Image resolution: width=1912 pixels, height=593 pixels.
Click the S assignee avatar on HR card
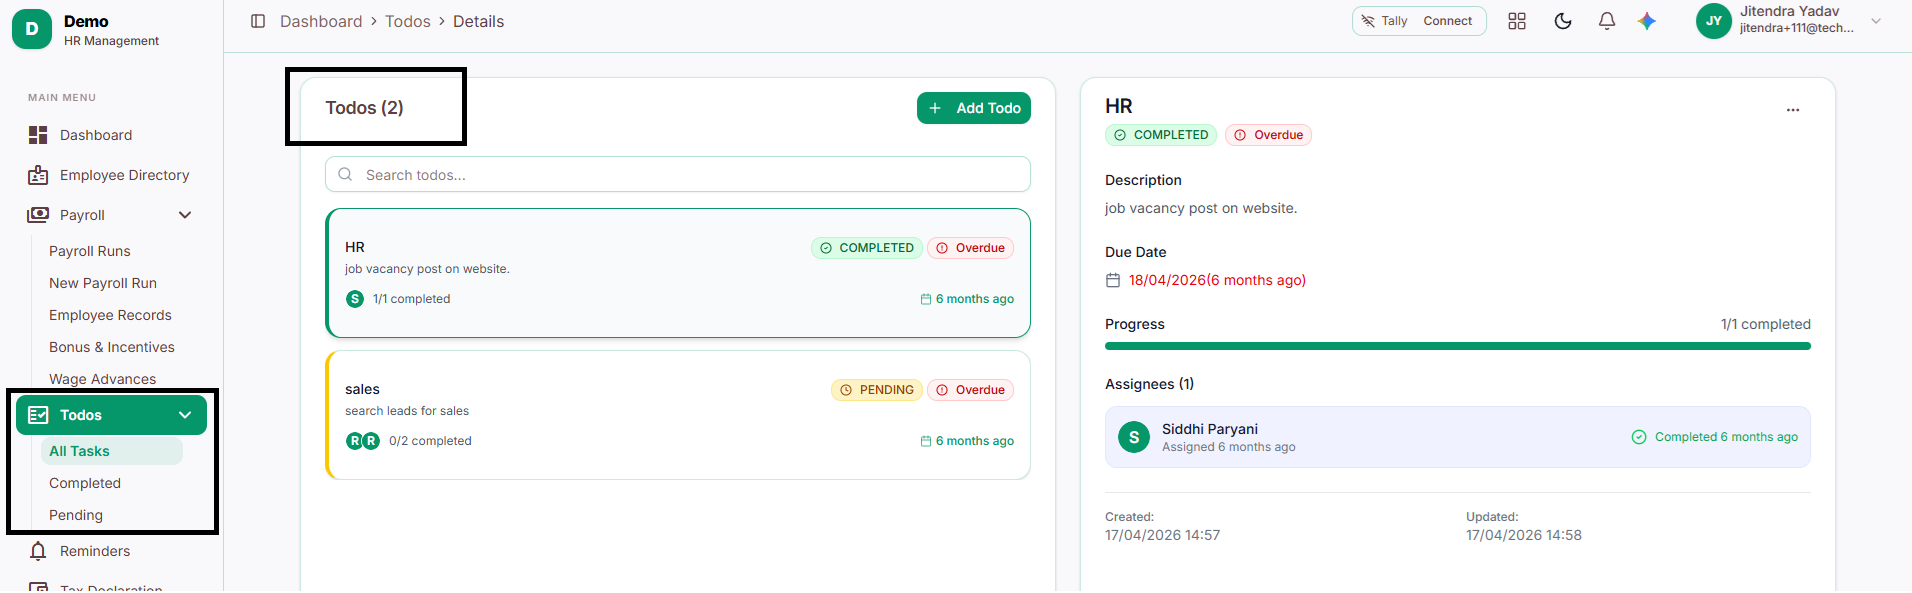click(355, 299)
